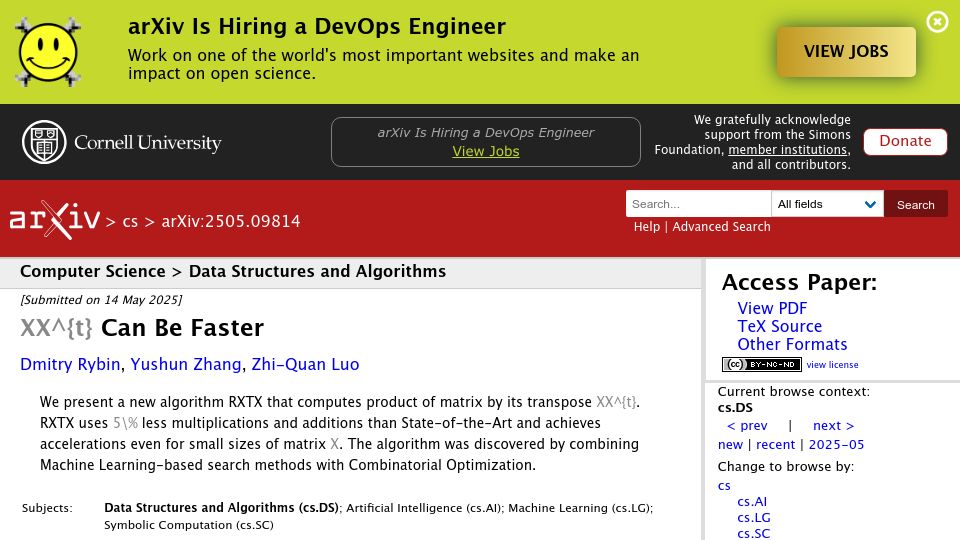Click the paper title 'Can Be Faster'
The width and height of the screenshot is (960, 540).
point(182,328)
